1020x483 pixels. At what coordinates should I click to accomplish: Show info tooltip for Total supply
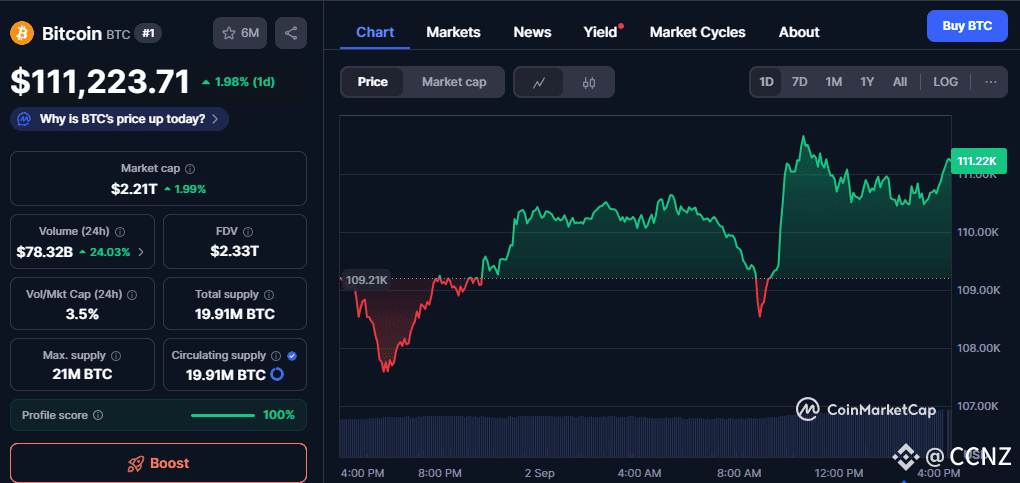click(269, 294)
